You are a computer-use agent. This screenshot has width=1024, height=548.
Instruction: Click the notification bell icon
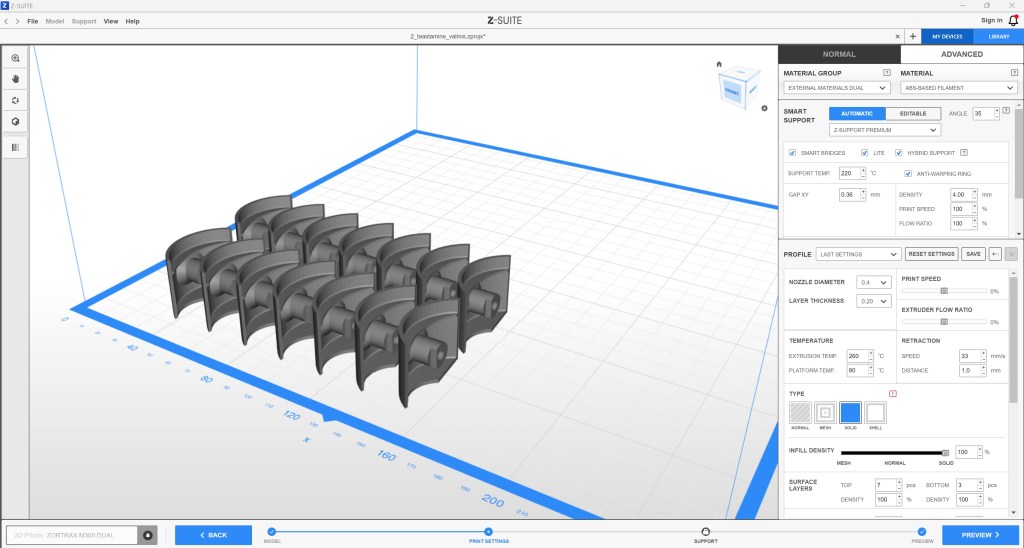click(x=1013, y=20)
